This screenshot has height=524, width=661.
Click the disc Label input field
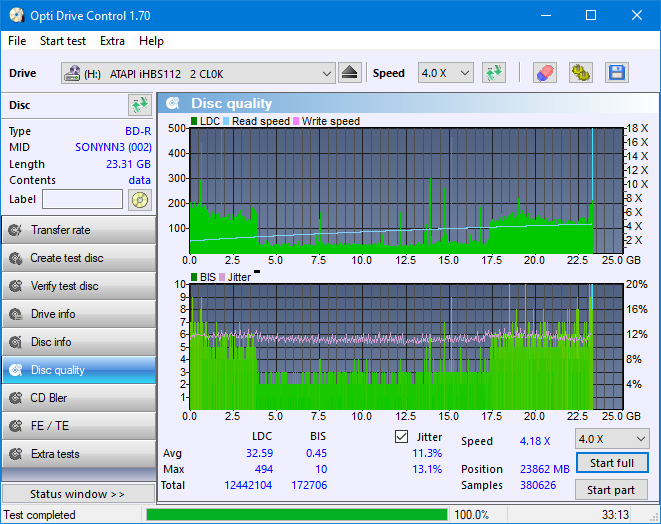(x=83, y=199)
